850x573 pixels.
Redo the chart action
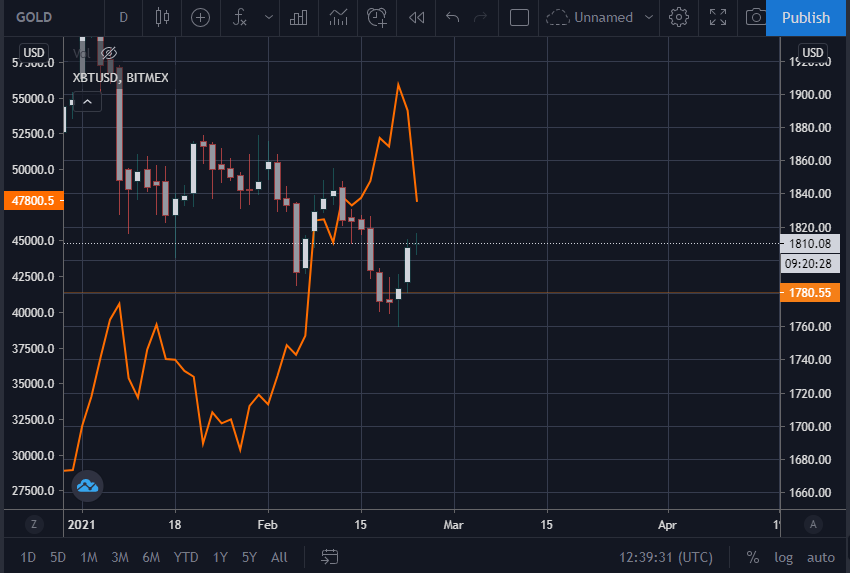click(x=481, y=17)
